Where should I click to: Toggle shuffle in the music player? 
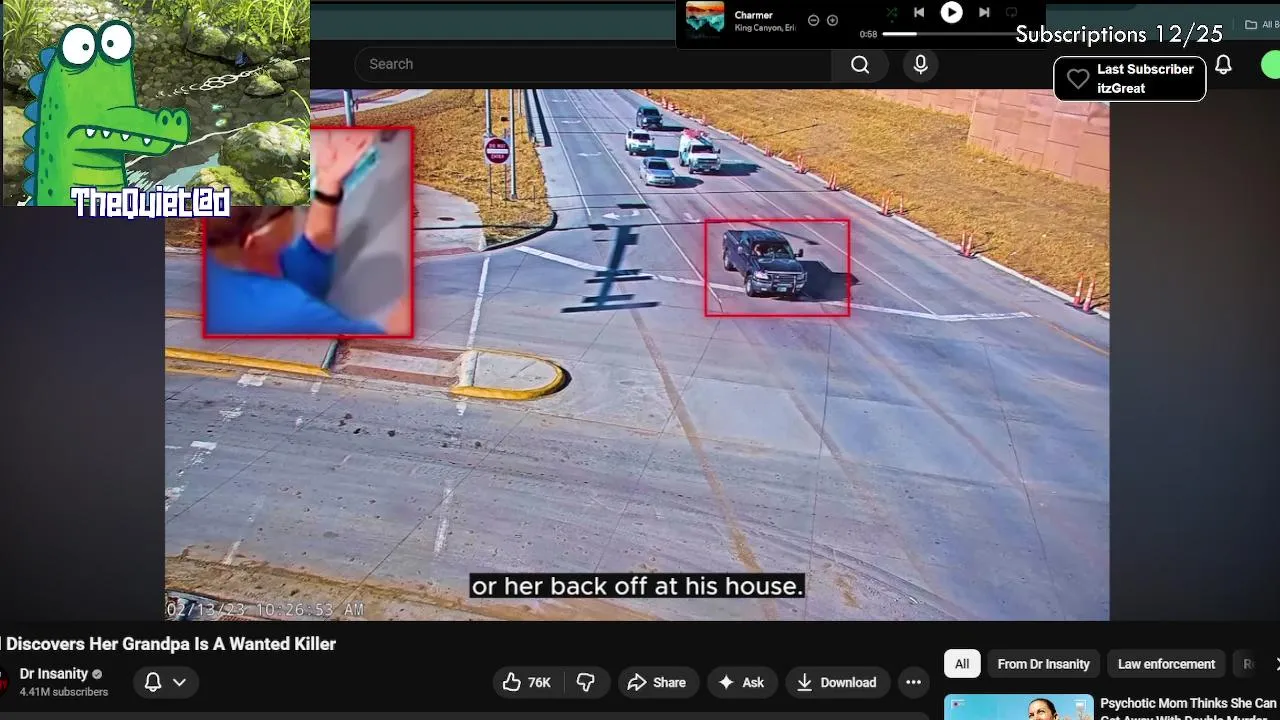click(x=891, y=12)
